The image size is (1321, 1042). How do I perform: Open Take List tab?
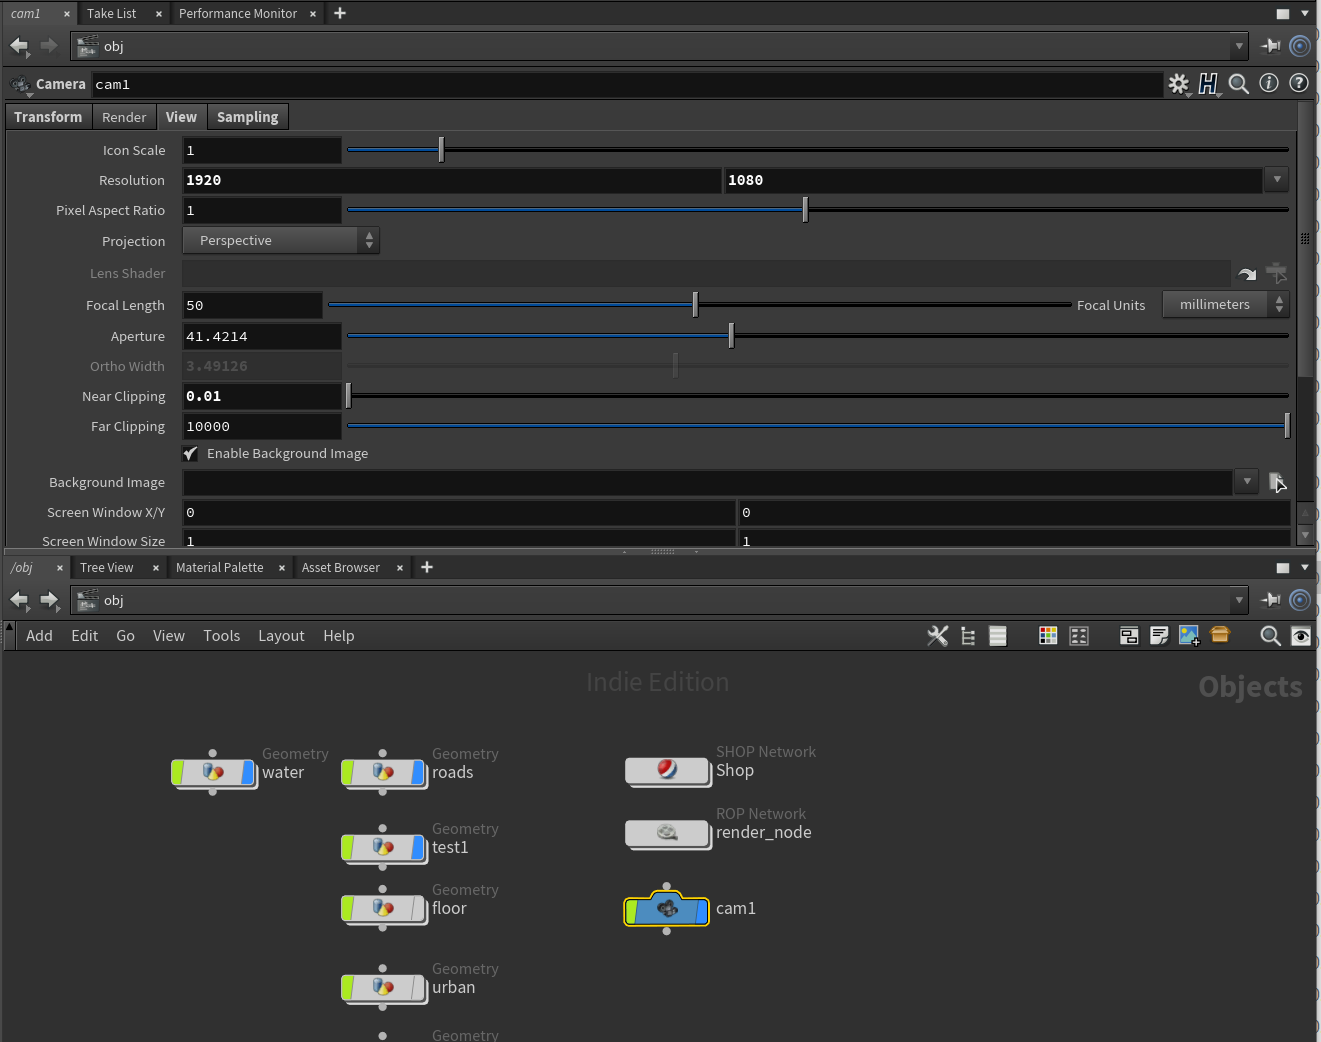pyautogui.click(x=111, y=13)
